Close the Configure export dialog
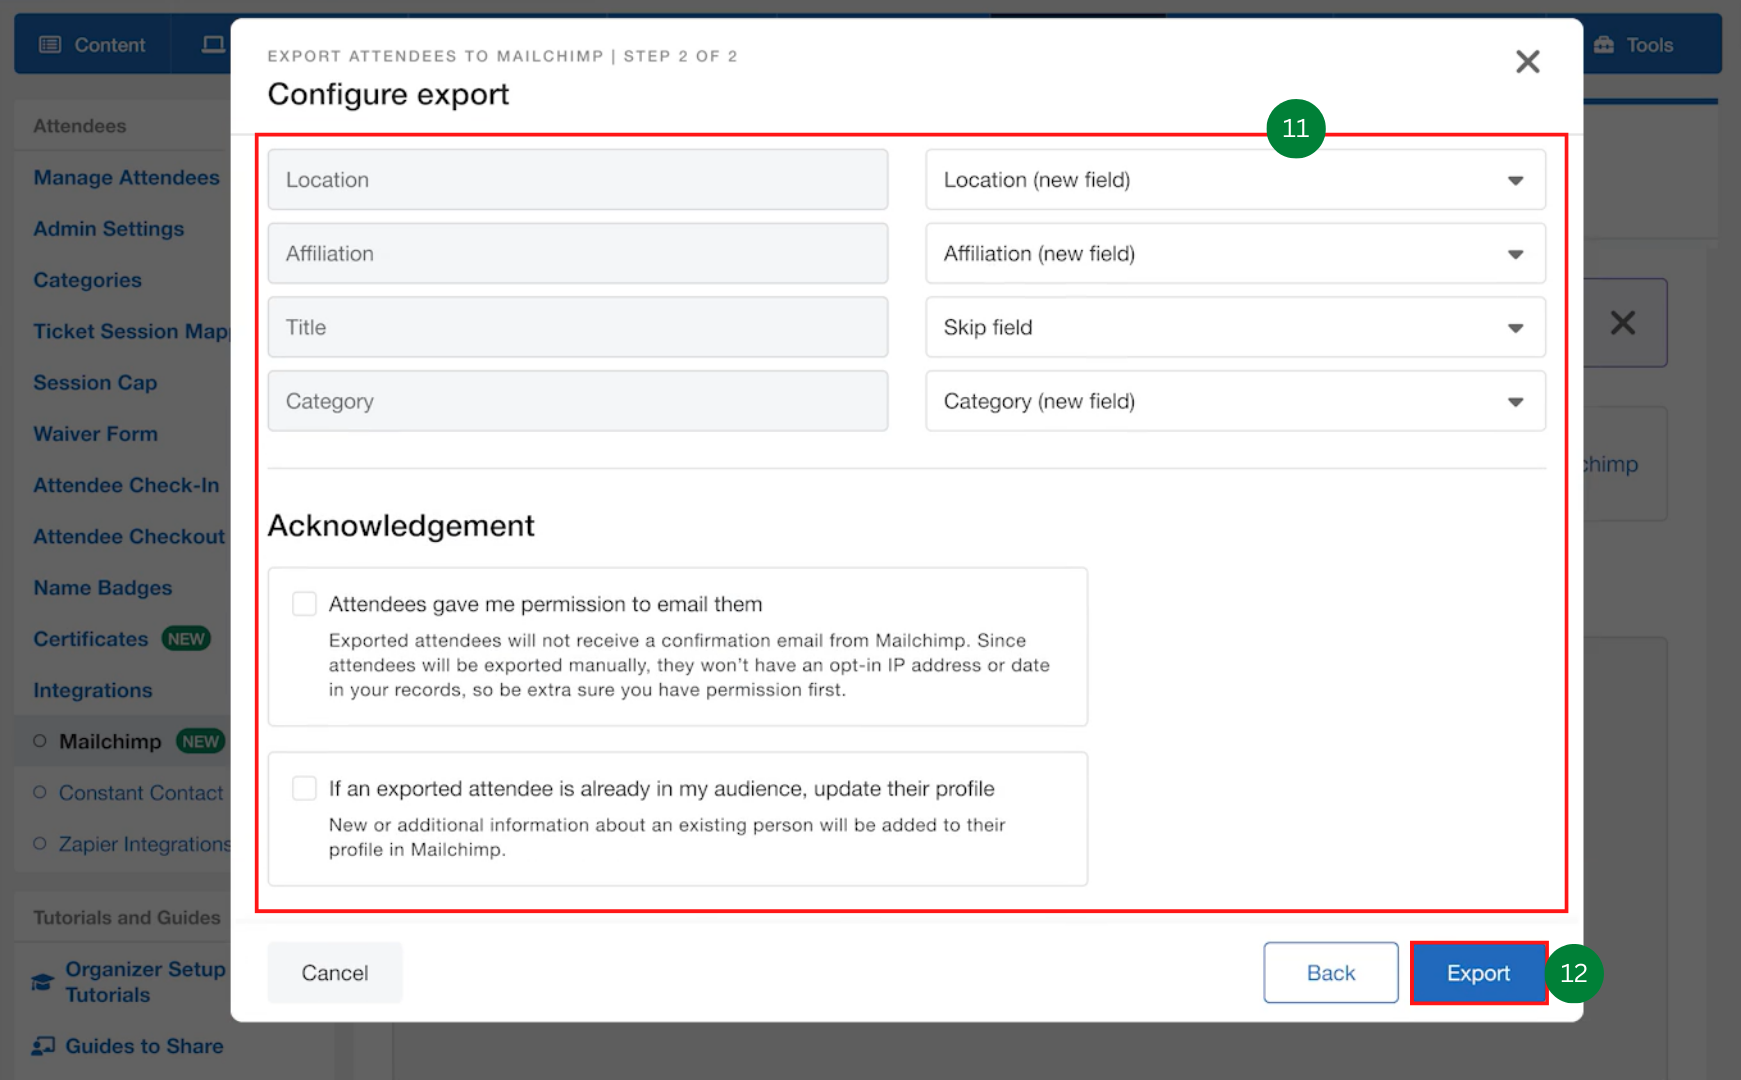 1527,62
